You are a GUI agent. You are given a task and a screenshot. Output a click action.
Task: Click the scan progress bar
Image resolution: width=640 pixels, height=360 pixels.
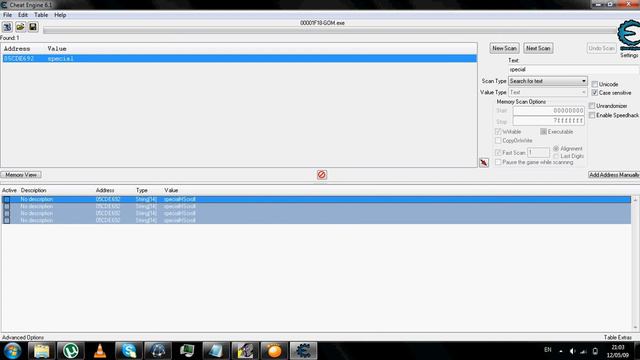pyautogui.click(x=330, y=31)
